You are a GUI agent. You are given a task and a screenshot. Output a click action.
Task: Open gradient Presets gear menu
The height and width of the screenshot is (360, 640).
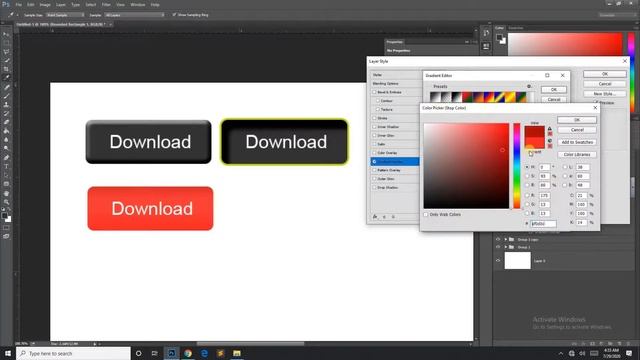[x=529, y=87]
